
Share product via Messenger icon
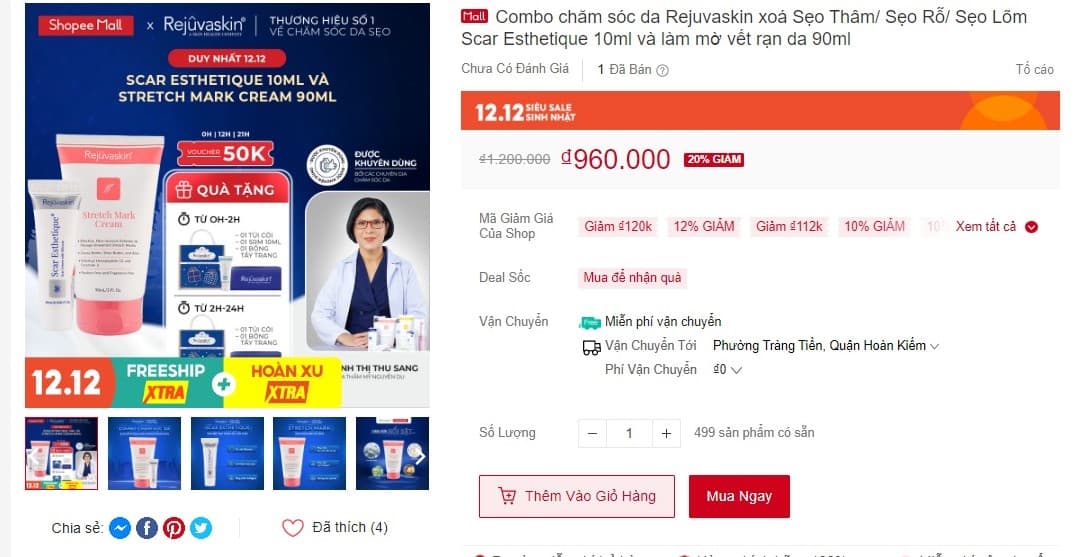120,528
